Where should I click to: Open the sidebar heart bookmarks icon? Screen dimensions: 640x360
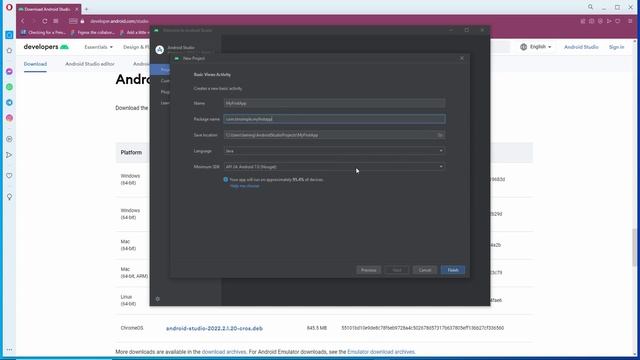tap(9, 176)
